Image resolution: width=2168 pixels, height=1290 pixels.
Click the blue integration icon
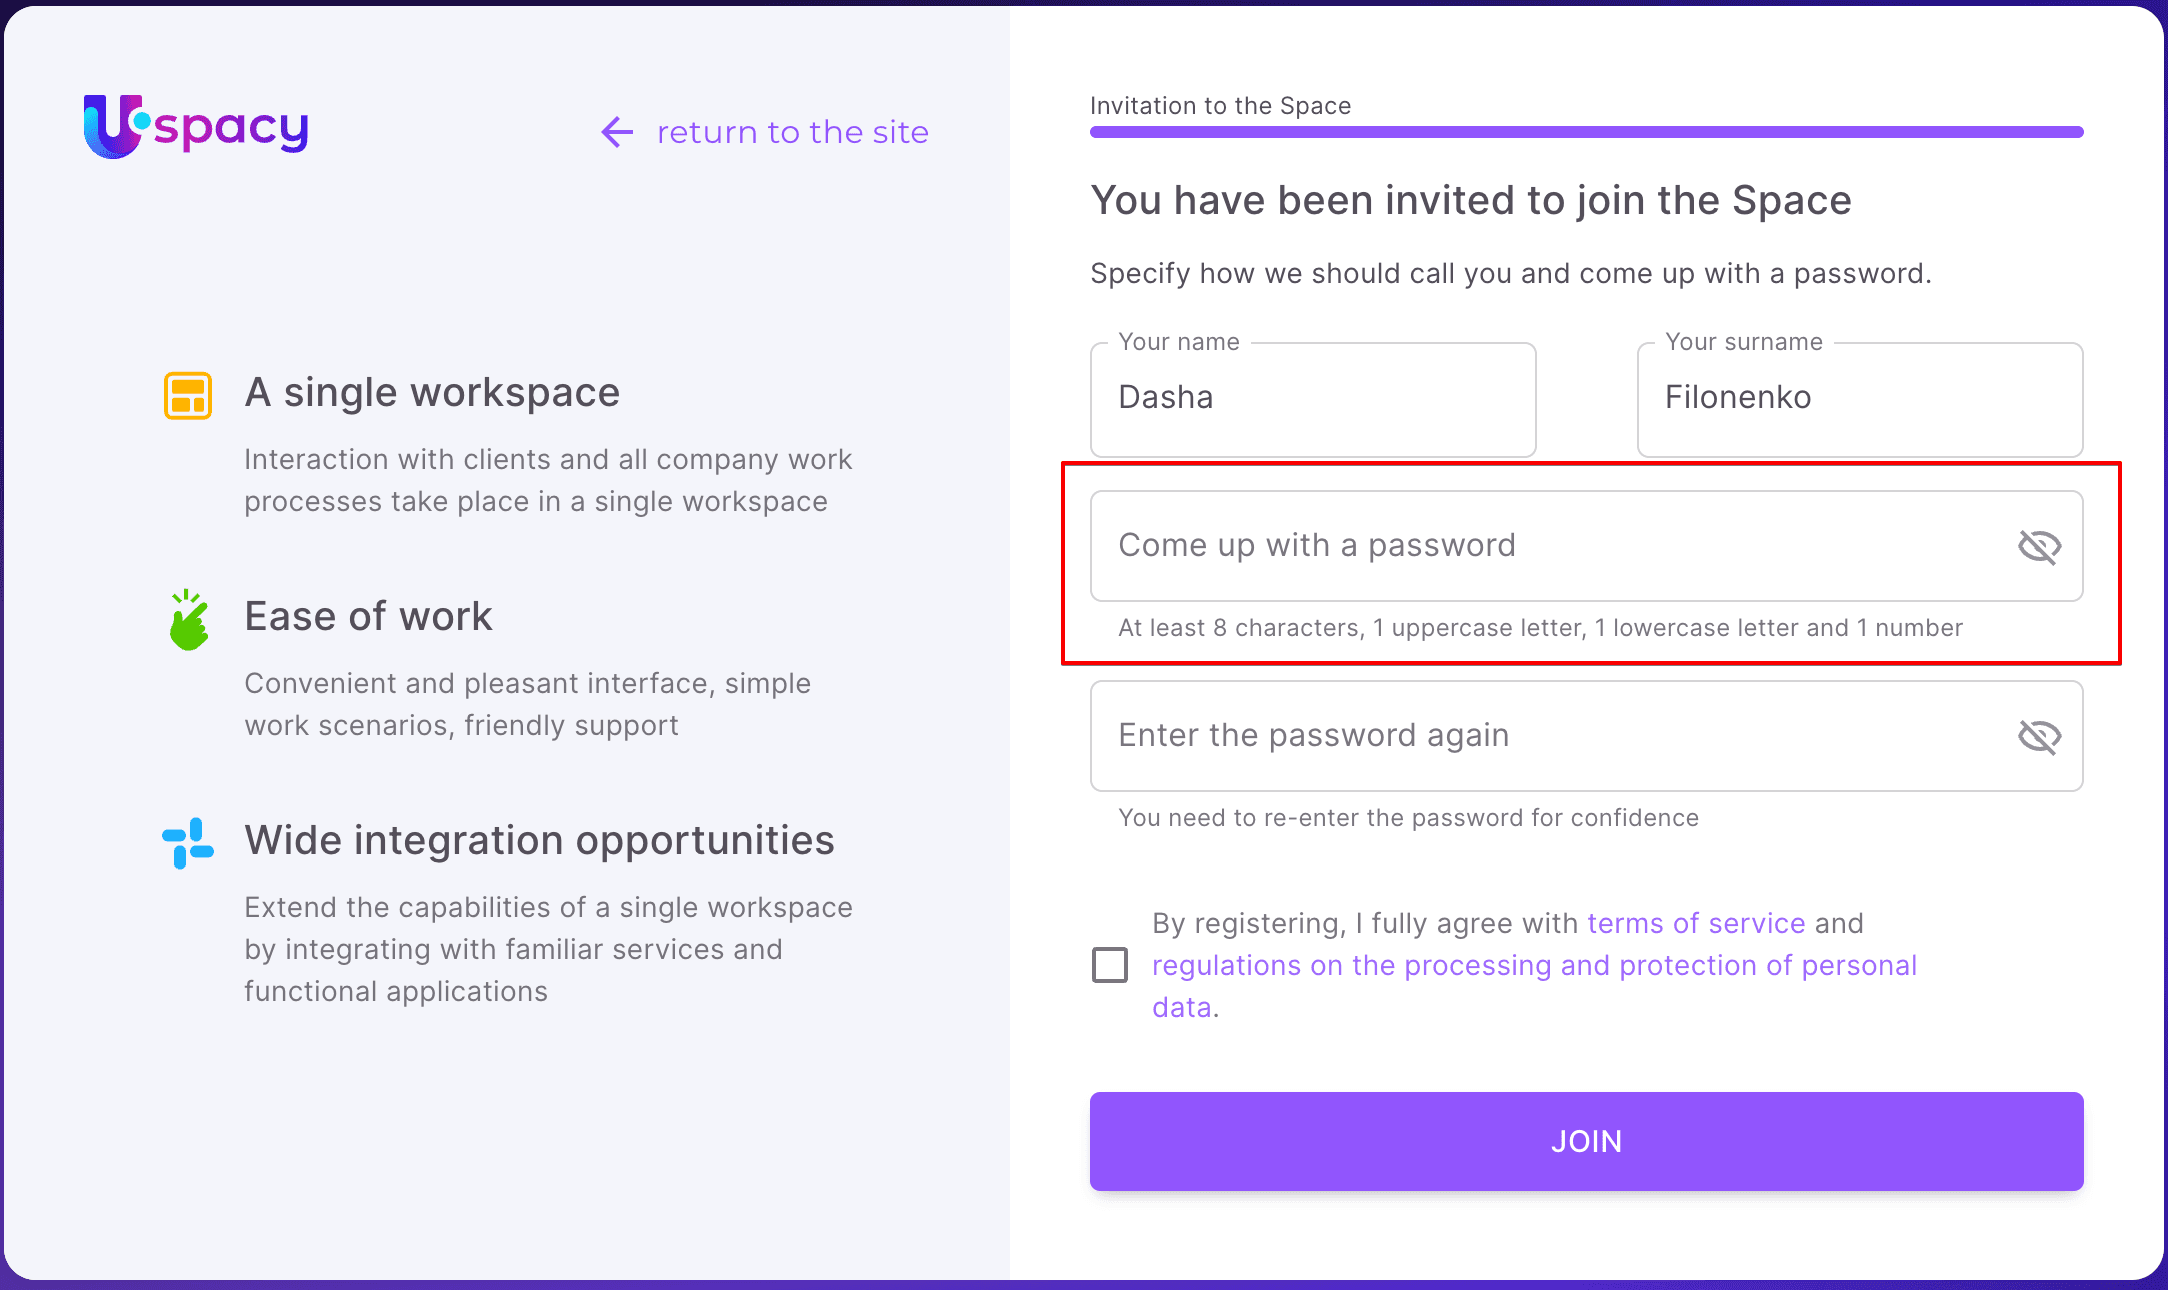pos(188,843)
